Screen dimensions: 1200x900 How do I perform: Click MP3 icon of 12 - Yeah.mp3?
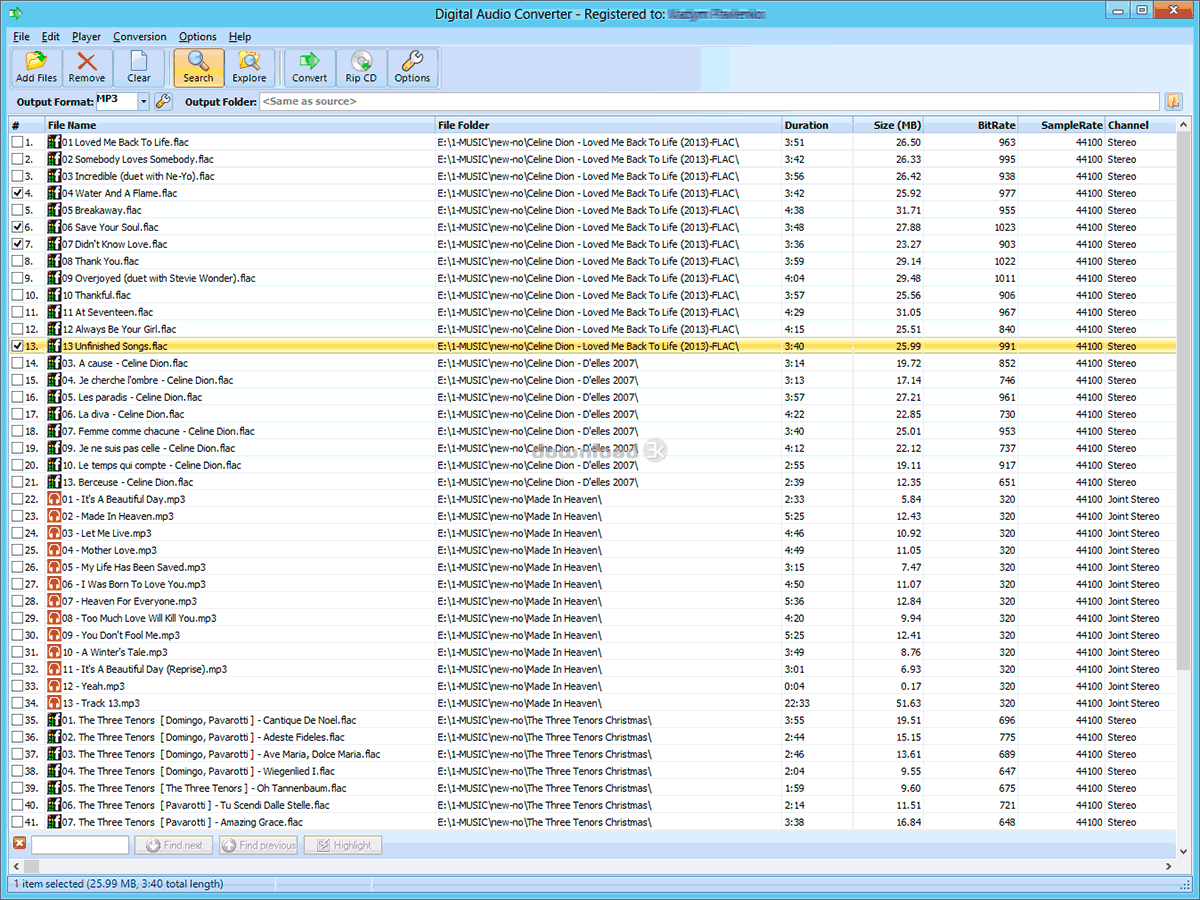tap(54, 686)
